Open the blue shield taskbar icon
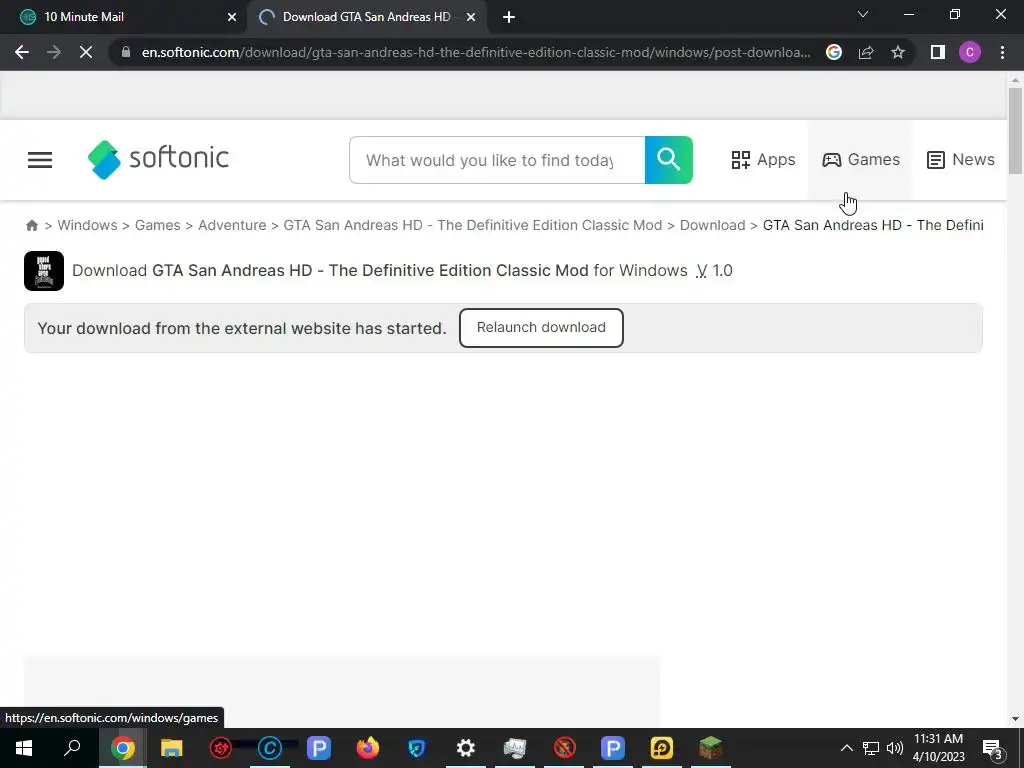Screen dimensions: 1024x768 point(417,748)
